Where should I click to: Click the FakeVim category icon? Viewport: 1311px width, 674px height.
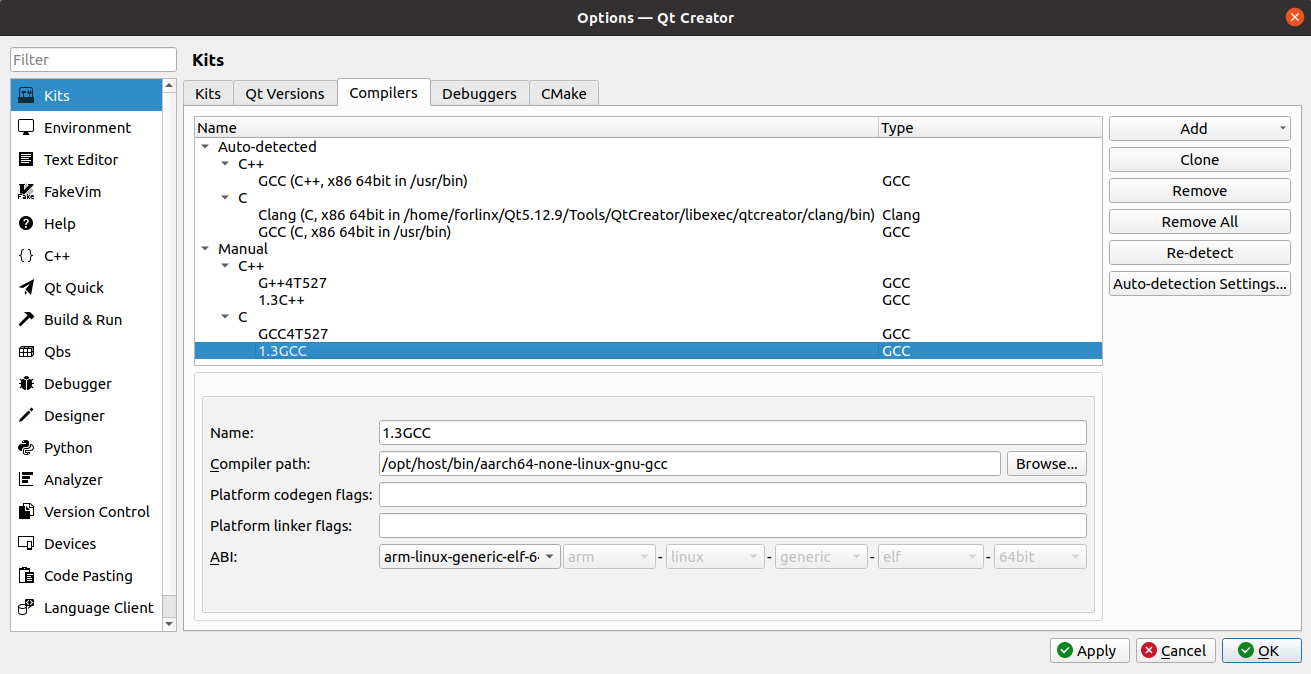[27, 192]
